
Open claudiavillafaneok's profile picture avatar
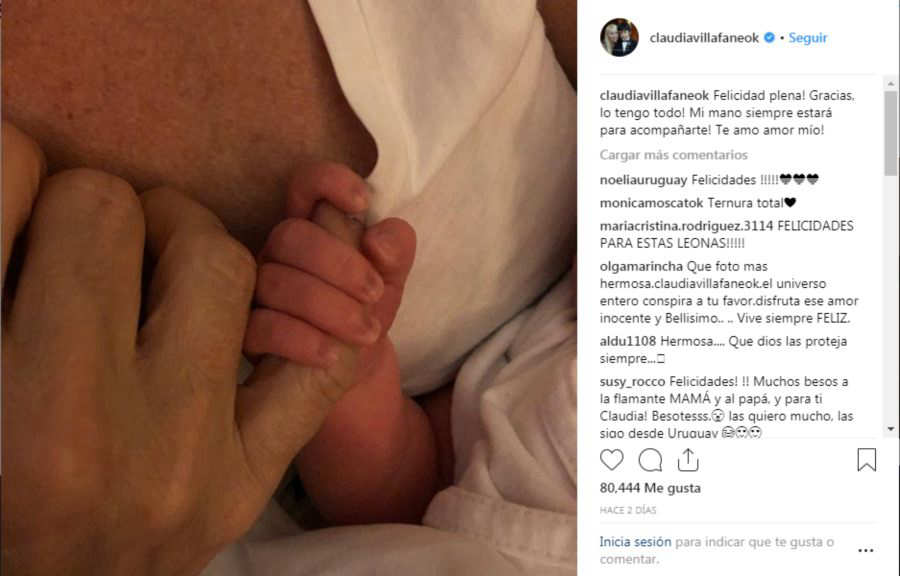pyautogui.click(x=619, y=37)
